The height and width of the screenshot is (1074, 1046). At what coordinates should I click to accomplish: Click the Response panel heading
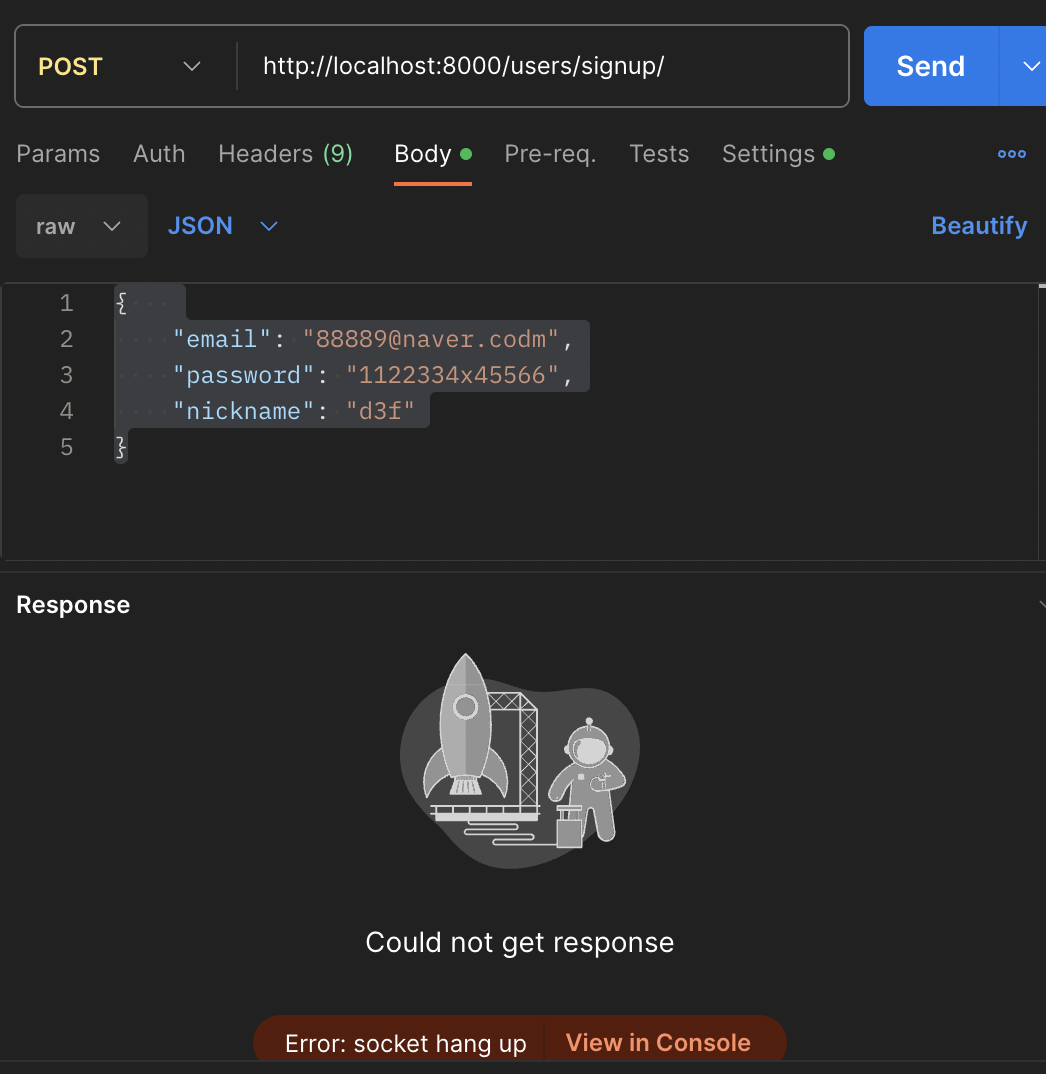pos(73,605)
